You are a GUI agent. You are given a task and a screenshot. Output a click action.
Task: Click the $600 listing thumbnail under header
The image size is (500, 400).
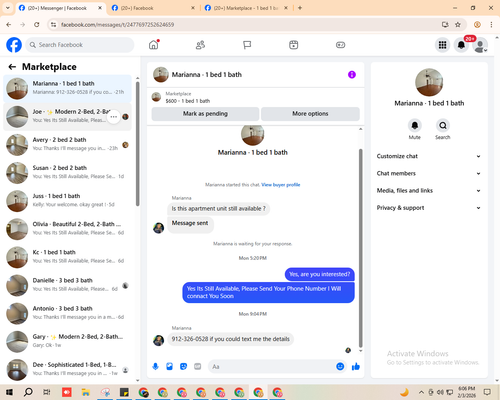[156, 97]
